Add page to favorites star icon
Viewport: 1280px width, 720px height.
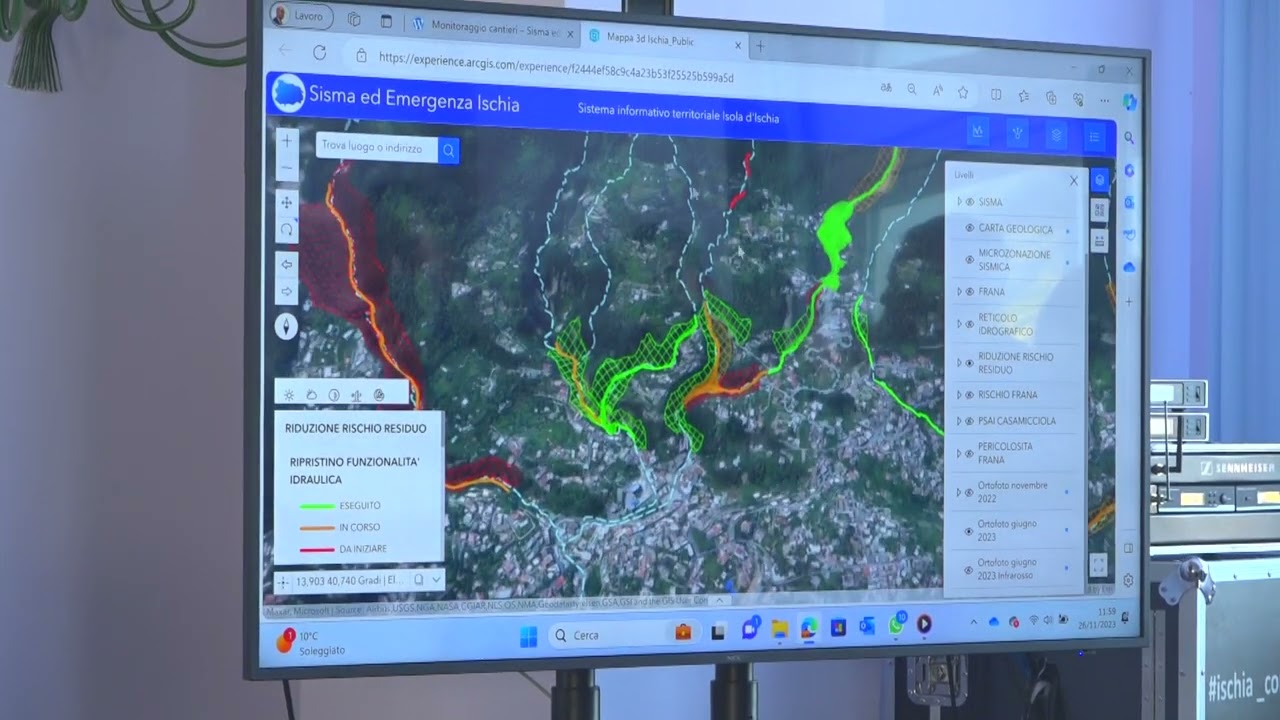coord(963,92)
